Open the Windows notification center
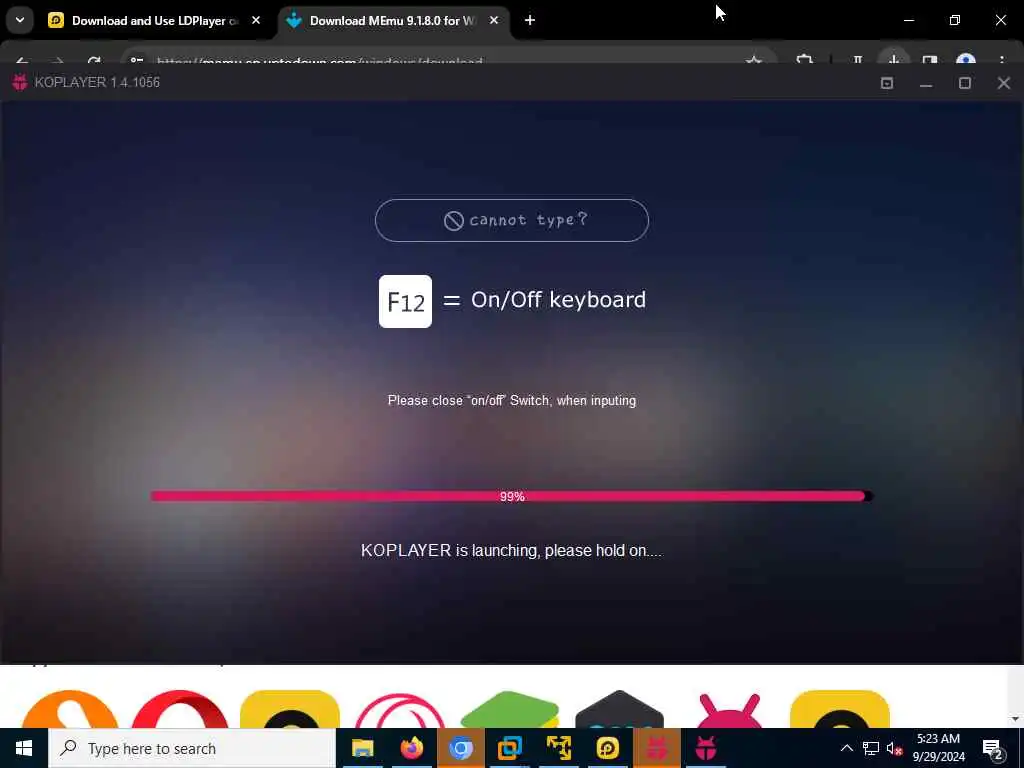The image size is (1024, 768). [993, 748]
